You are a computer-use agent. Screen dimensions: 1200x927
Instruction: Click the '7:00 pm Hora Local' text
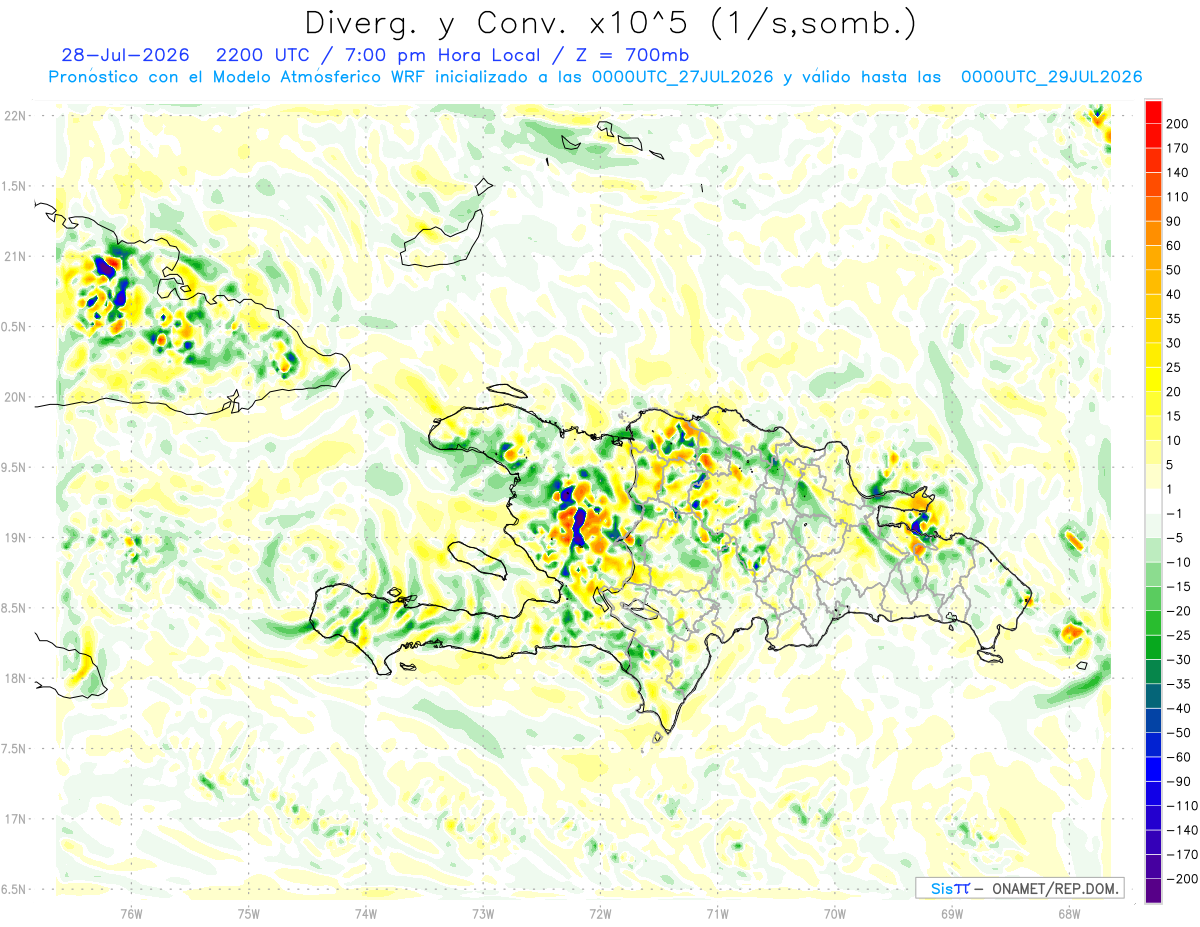[442, 55]
